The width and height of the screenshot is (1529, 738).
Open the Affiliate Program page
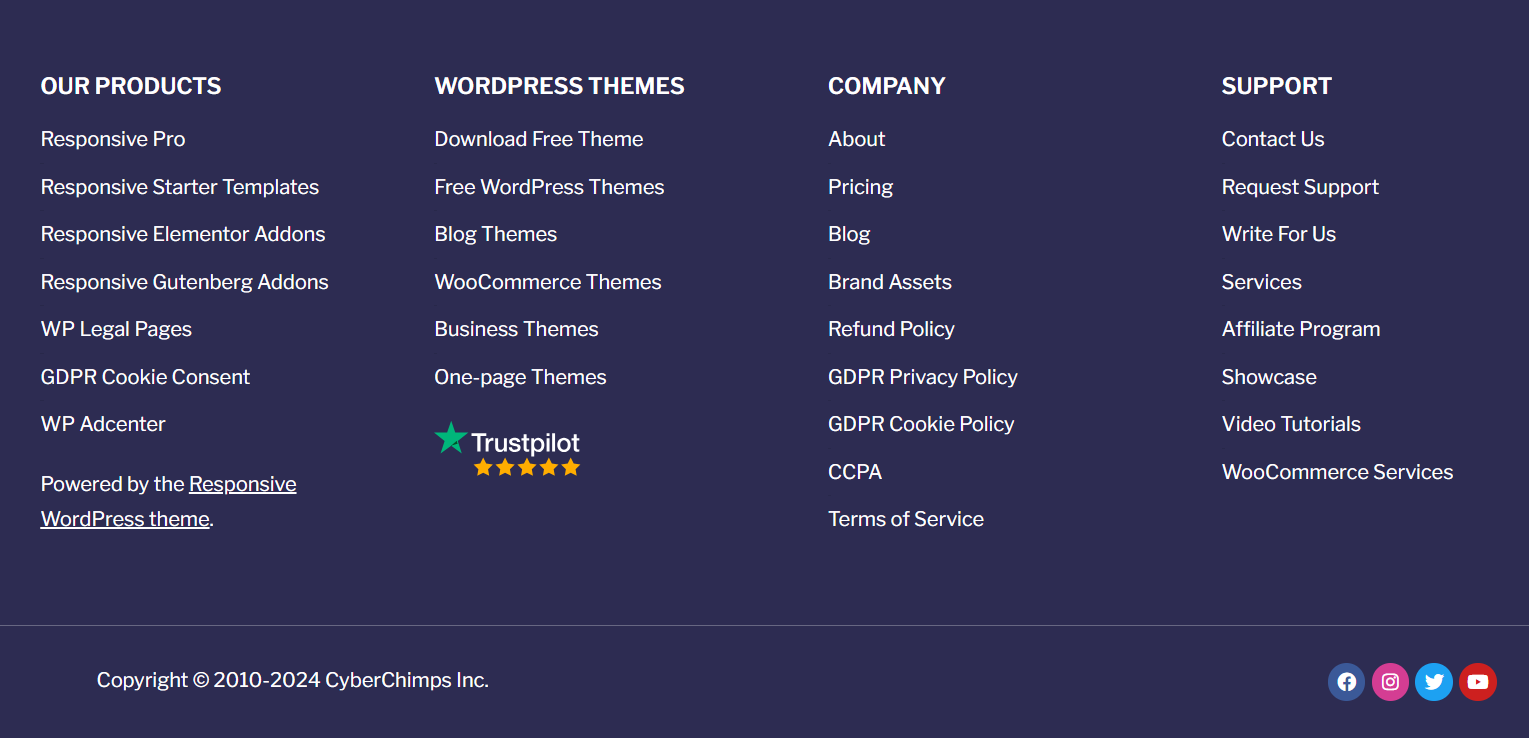pos(1301,329)
